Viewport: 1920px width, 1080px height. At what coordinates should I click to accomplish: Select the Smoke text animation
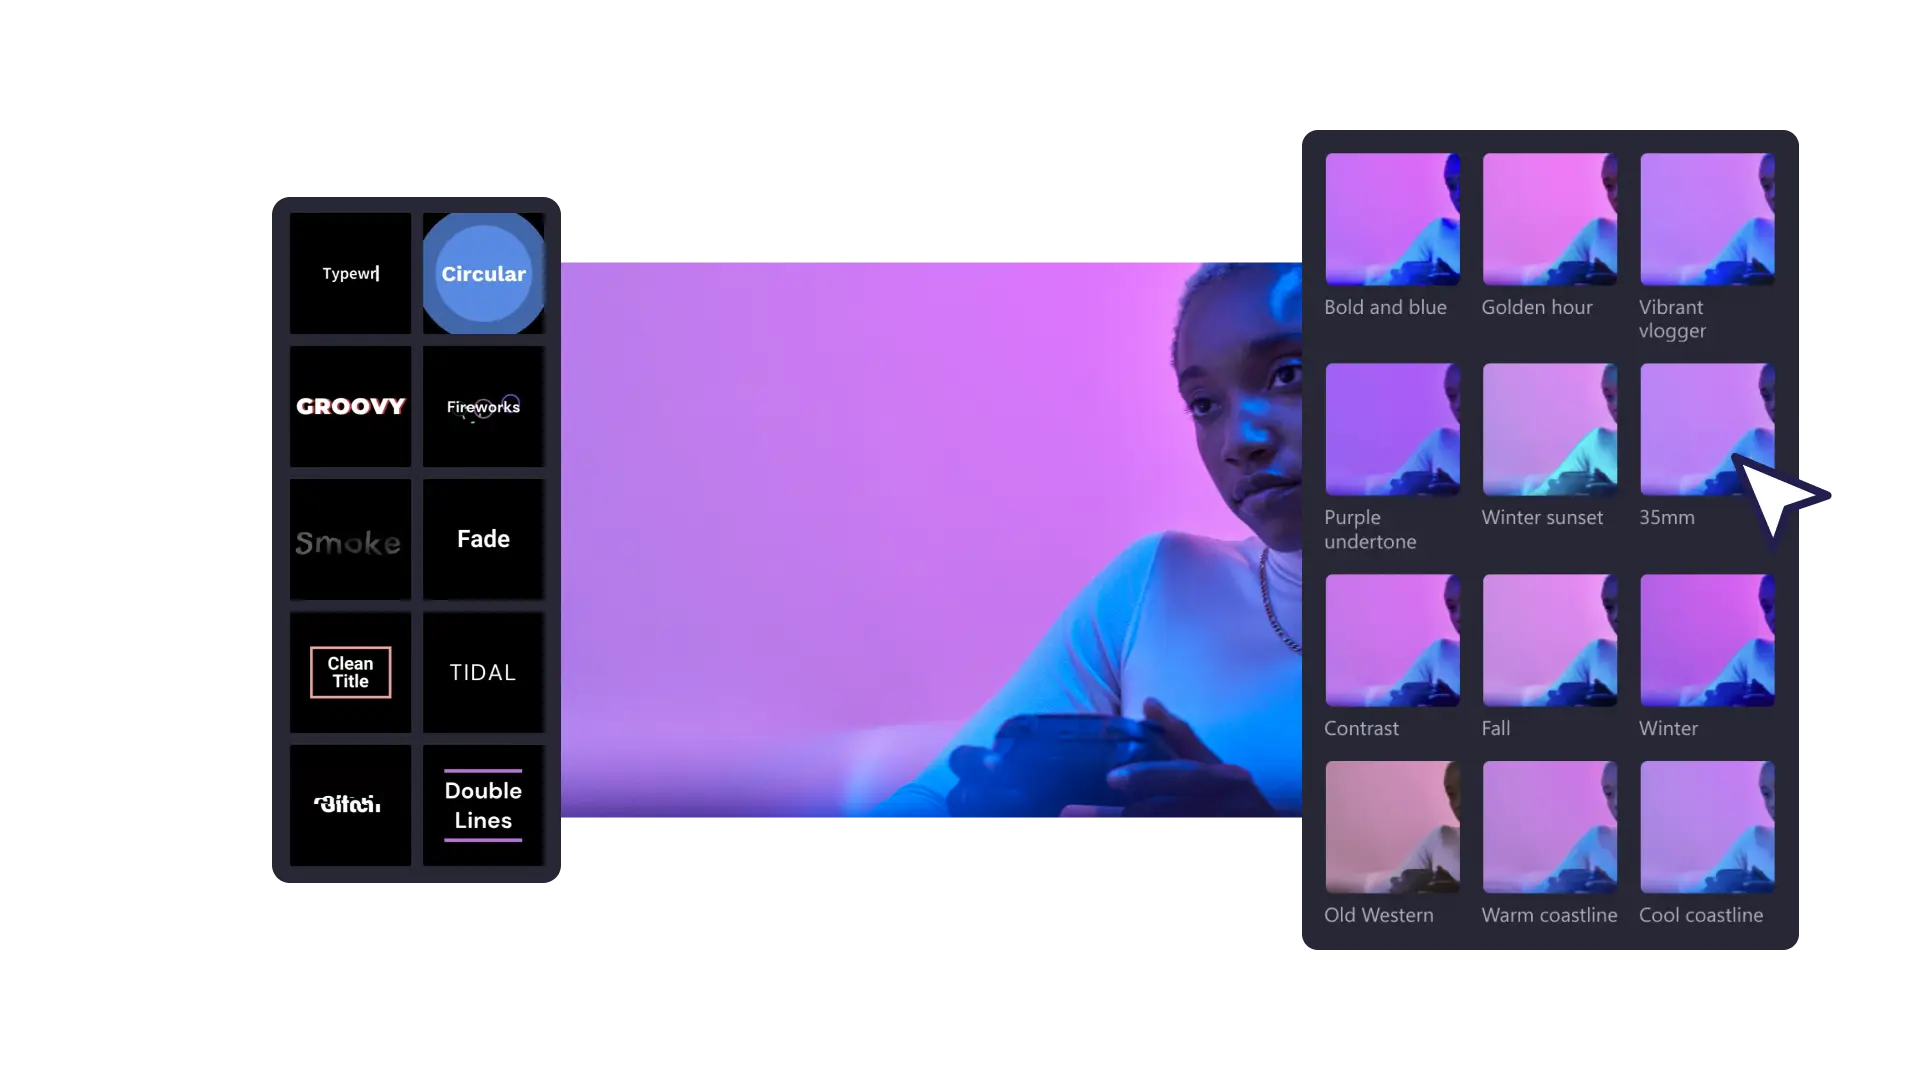point(348,538)
